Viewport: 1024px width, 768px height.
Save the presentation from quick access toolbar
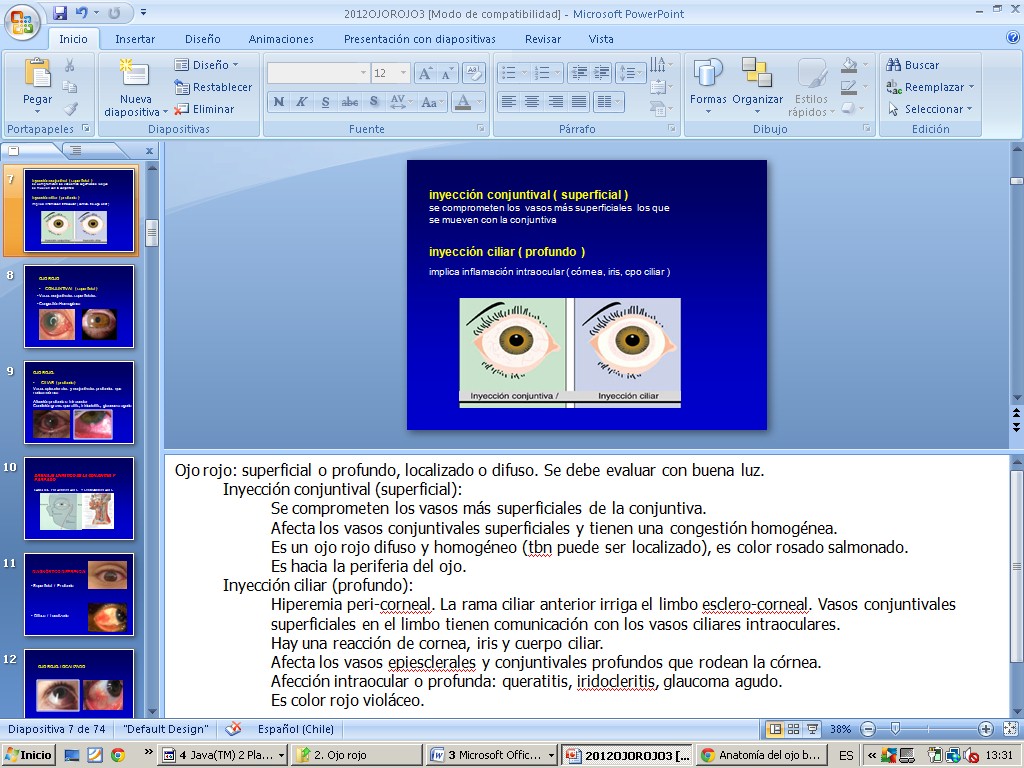coord(60,13)
